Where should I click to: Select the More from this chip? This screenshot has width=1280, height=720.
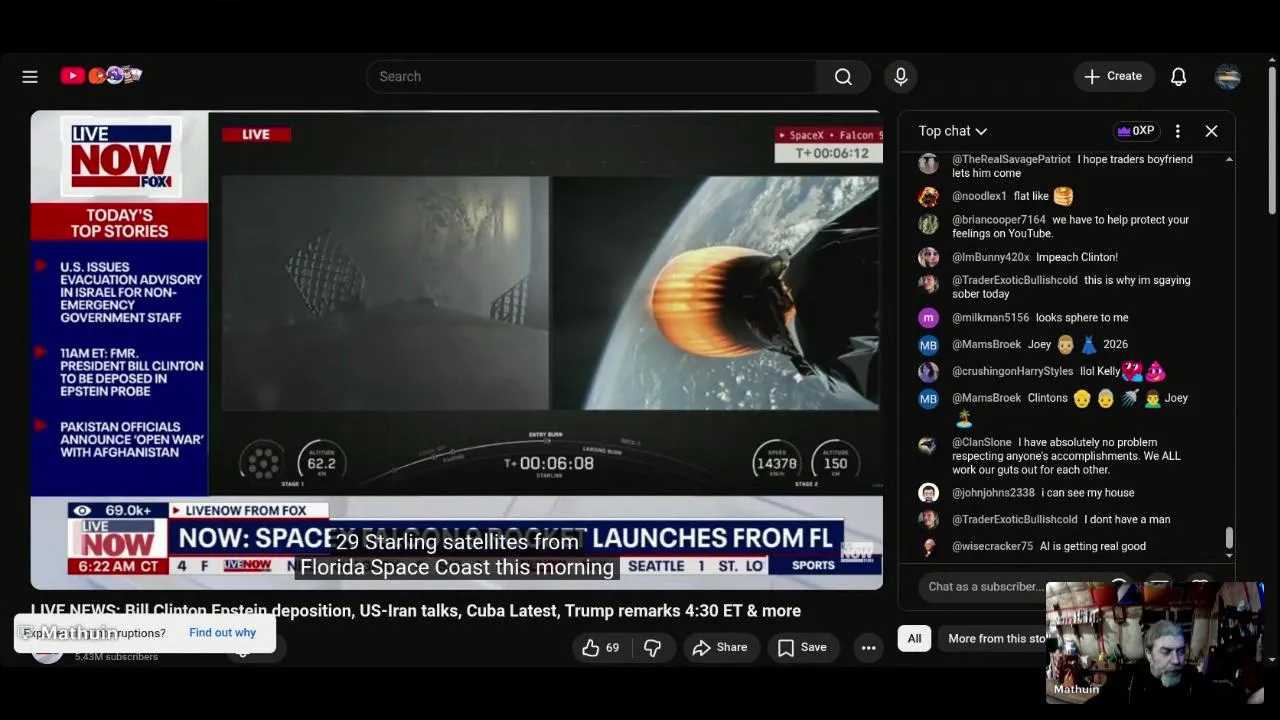997,639
